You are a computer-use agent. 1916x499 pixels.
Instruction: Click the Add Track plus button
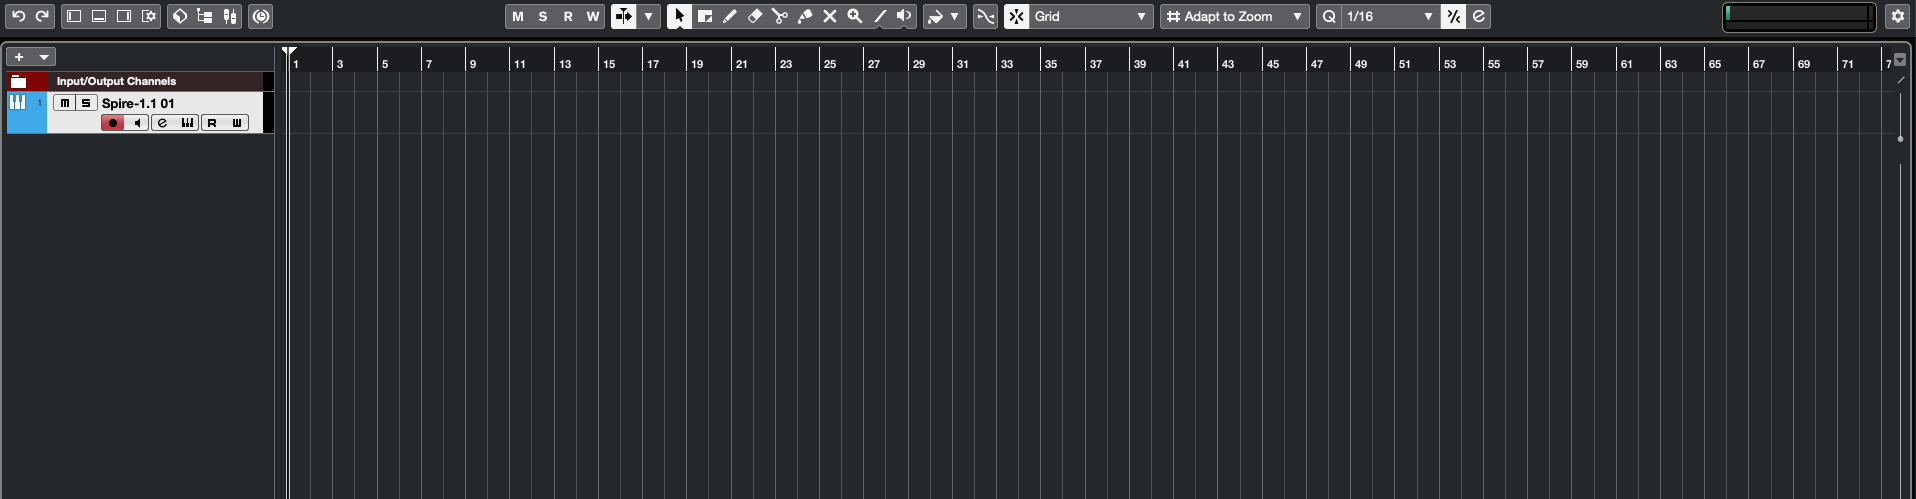click(x=19, y=57)
